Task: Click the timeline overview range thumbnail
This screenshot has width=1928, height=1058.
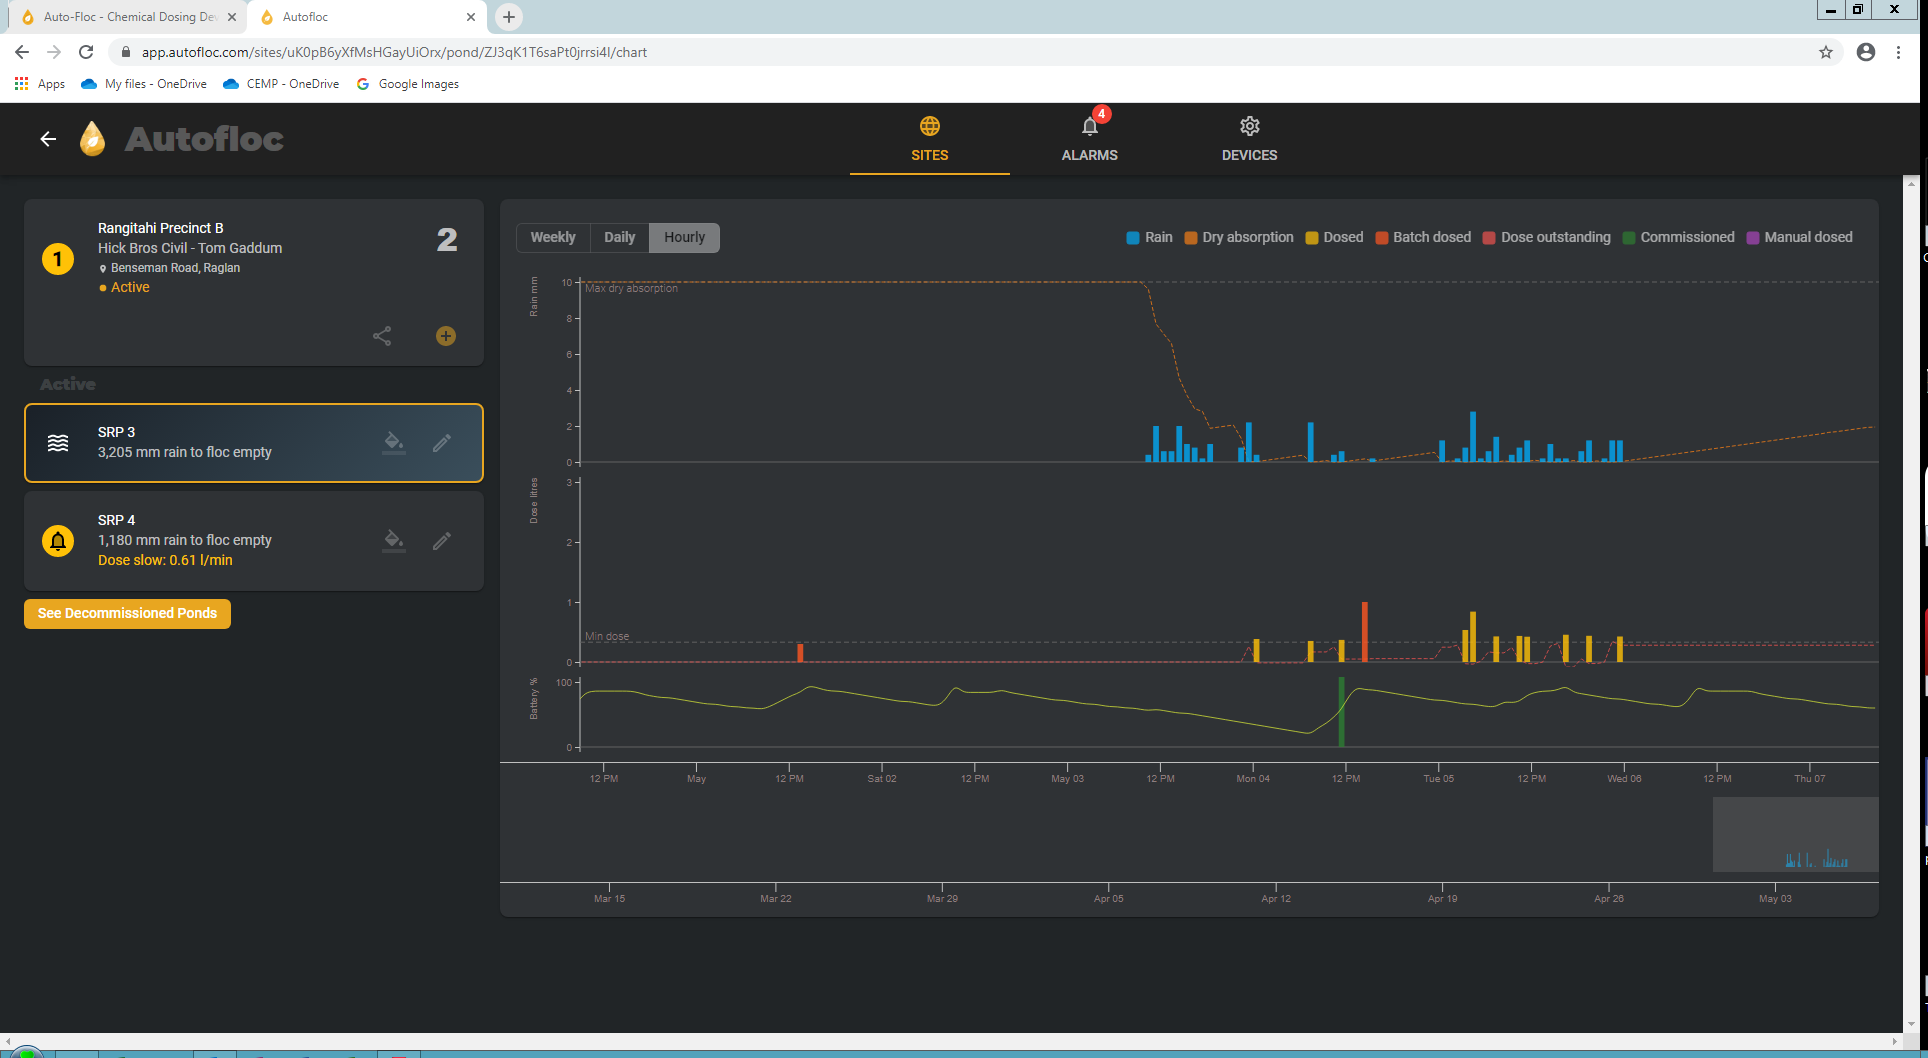Action: point(1796,834)
